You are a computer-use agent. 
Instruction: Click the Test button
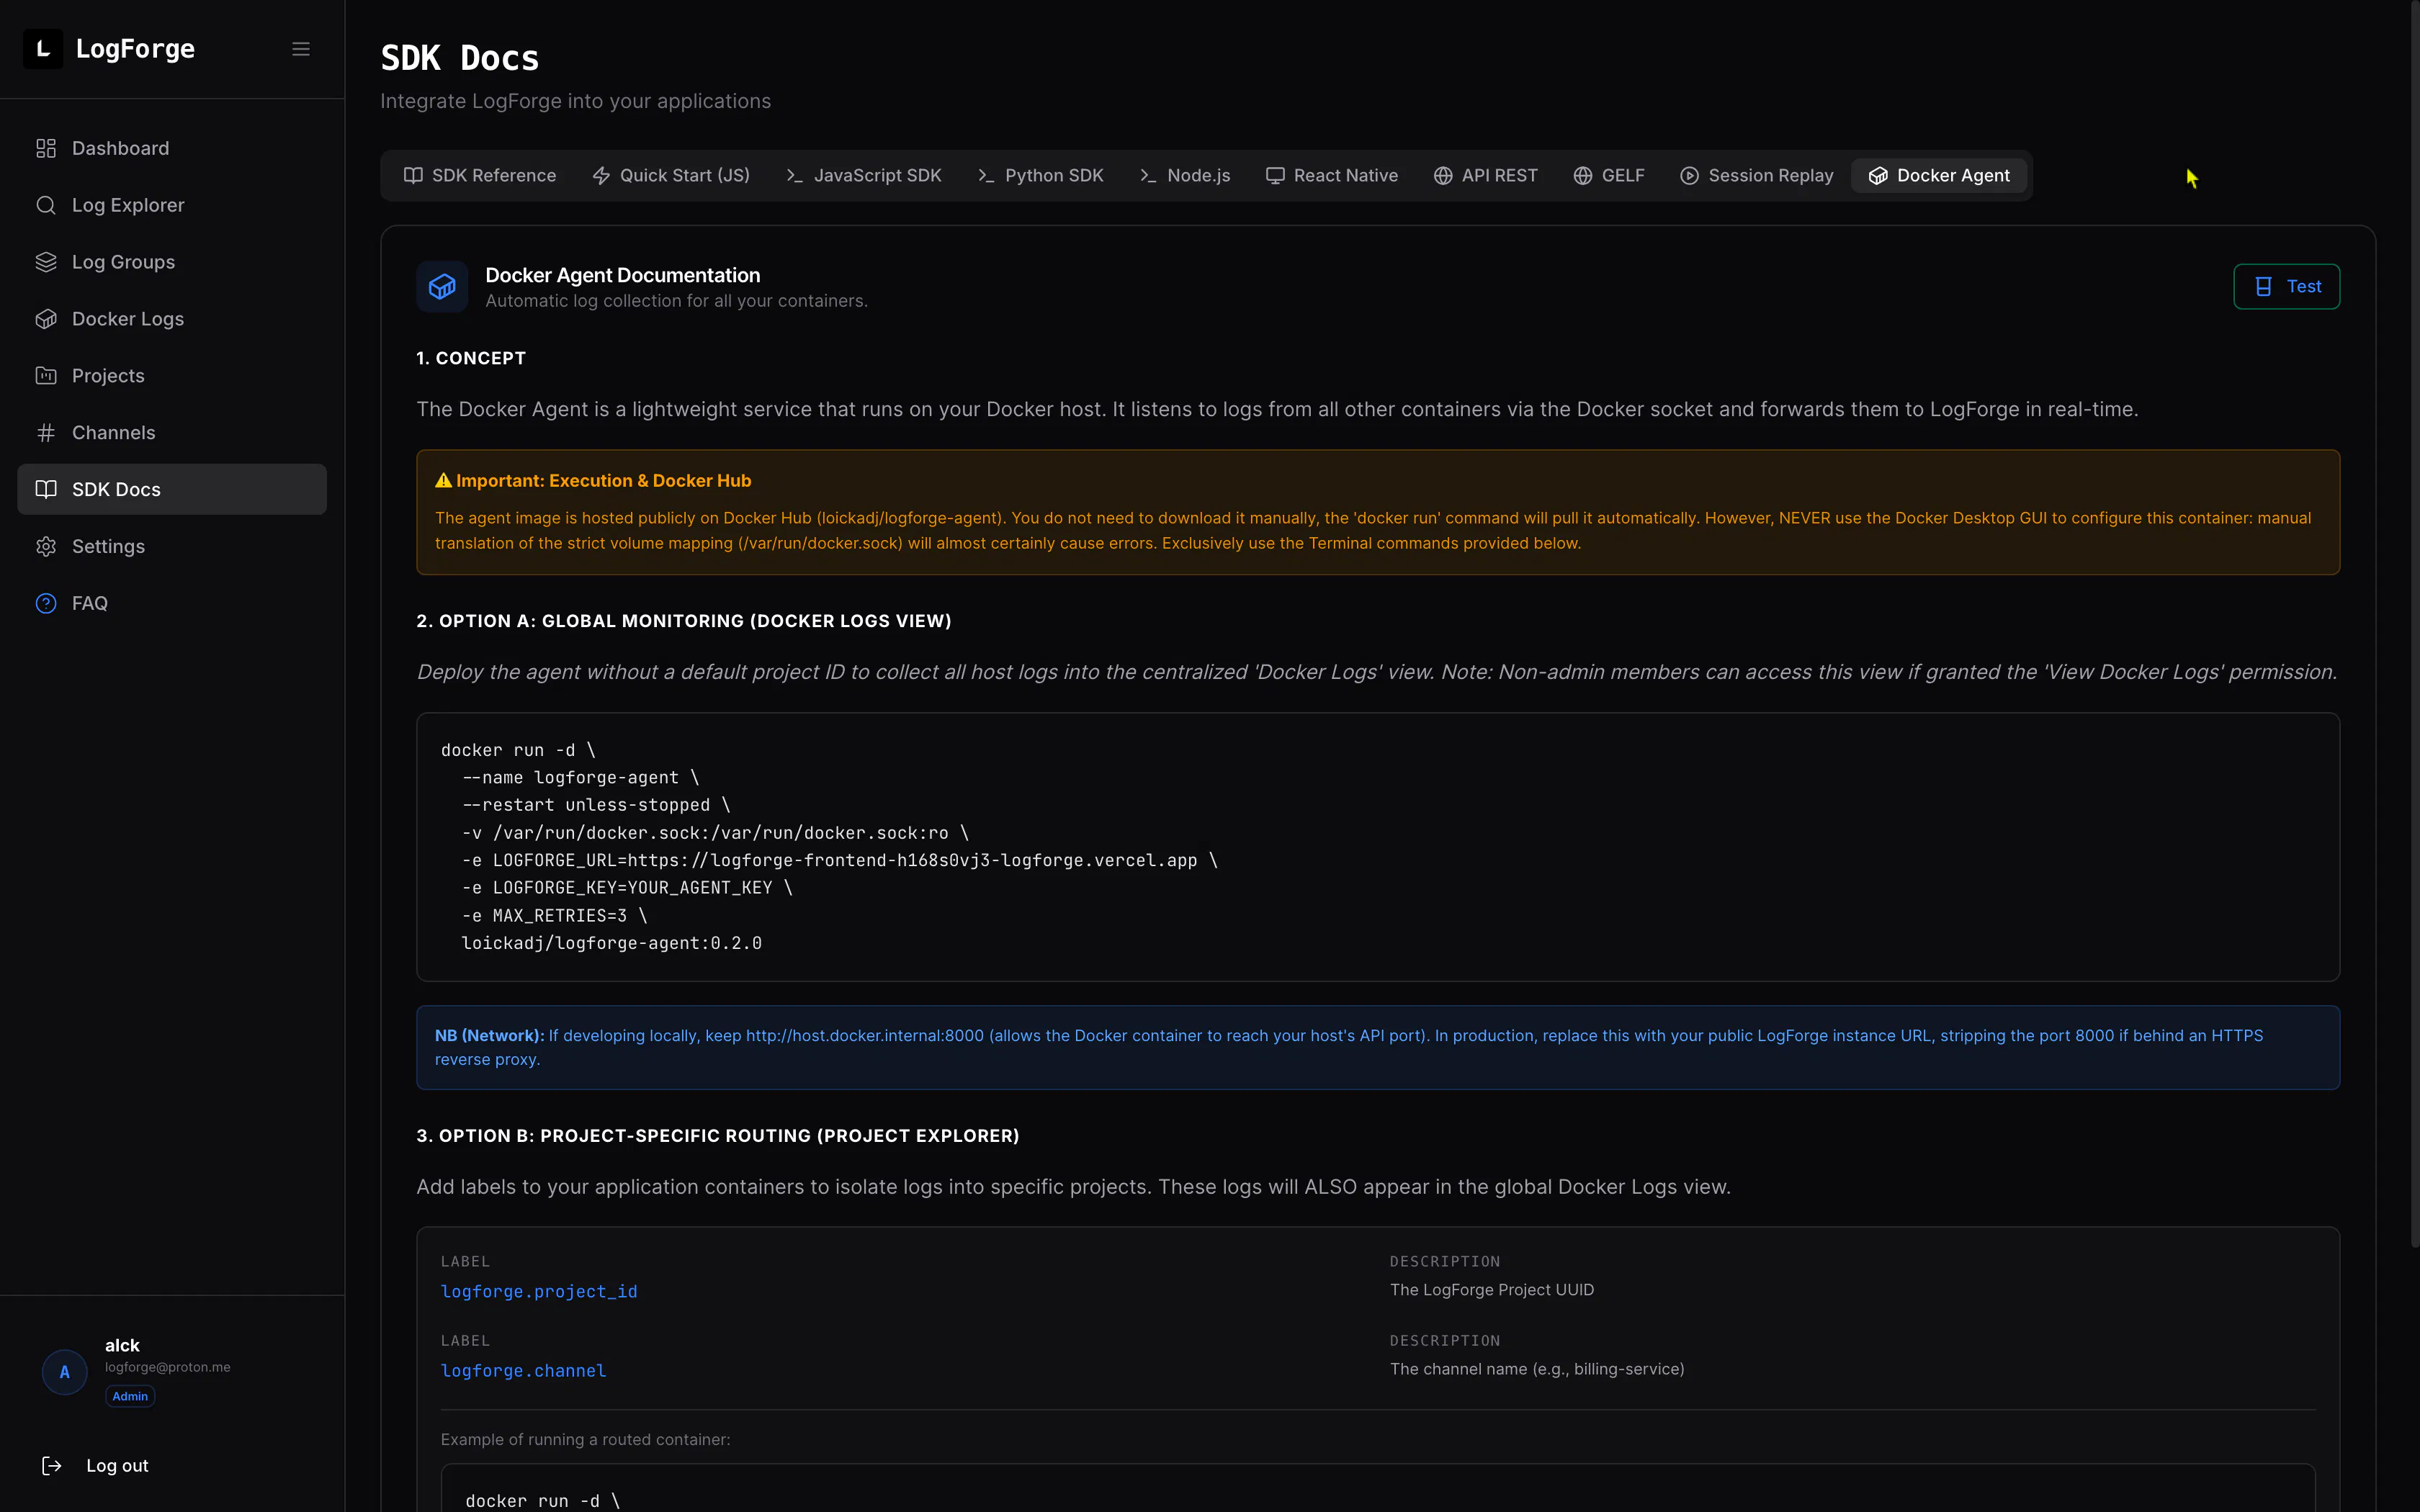click(2286, 287)
